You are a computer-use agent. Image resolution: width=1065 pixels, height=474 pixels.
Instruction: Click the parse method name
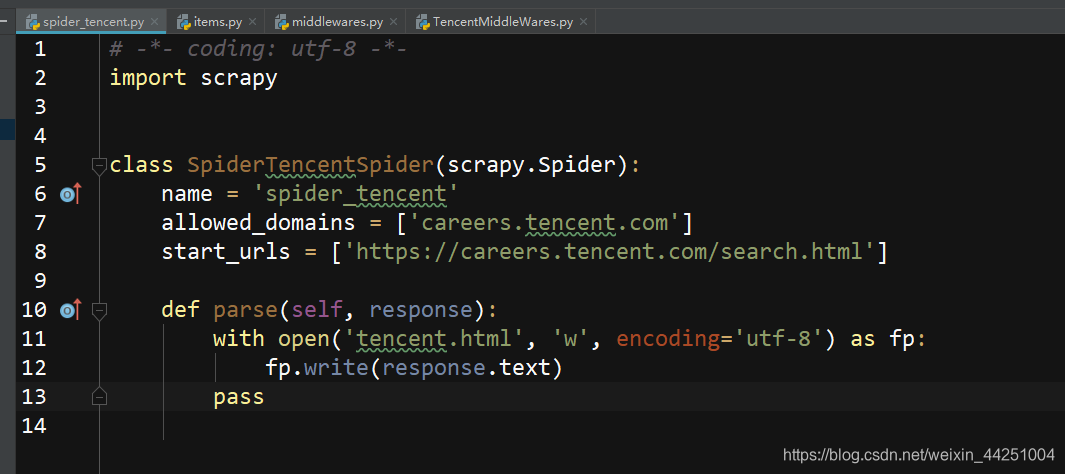coord(245,310)
